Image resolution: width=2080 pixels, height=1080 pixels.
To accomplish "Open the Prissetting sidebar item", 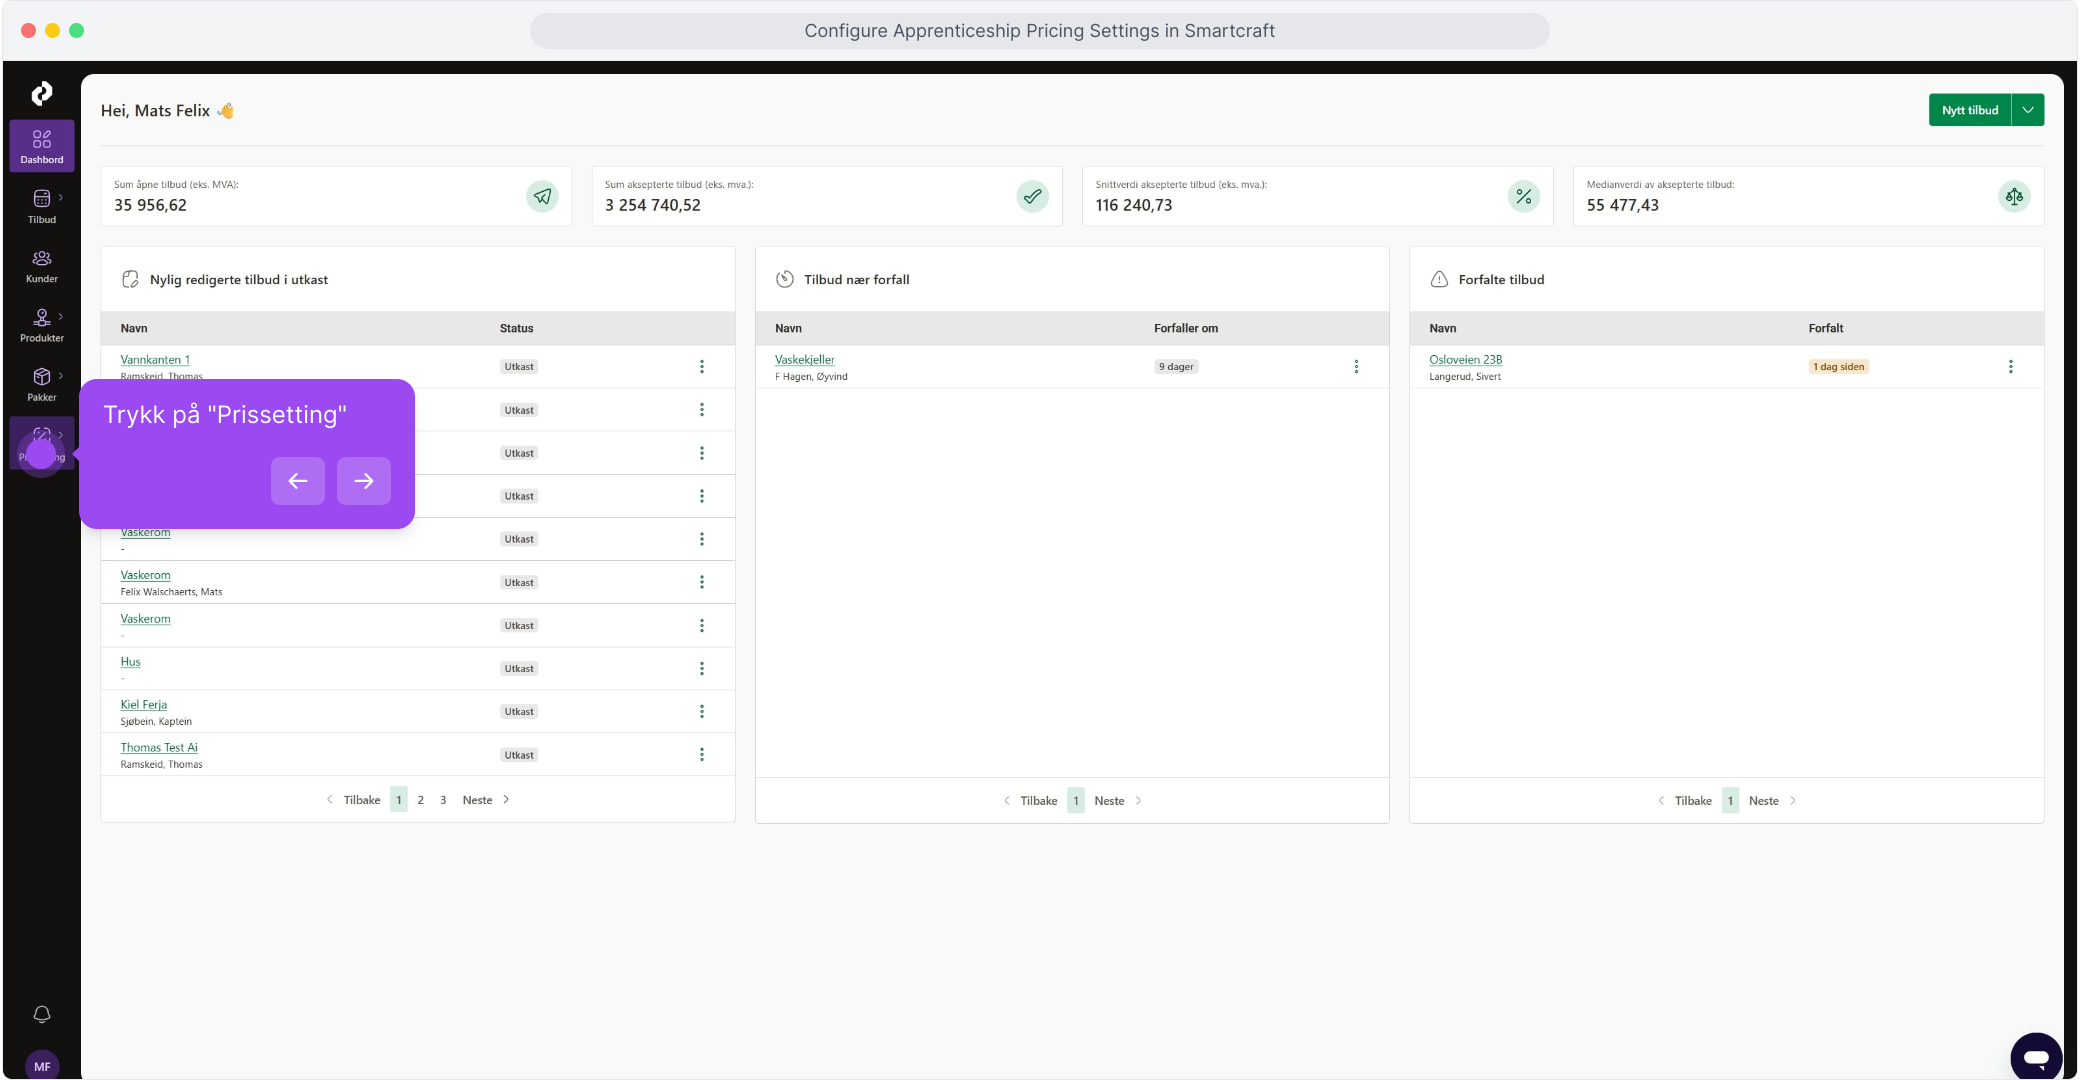I will point(42,444).
